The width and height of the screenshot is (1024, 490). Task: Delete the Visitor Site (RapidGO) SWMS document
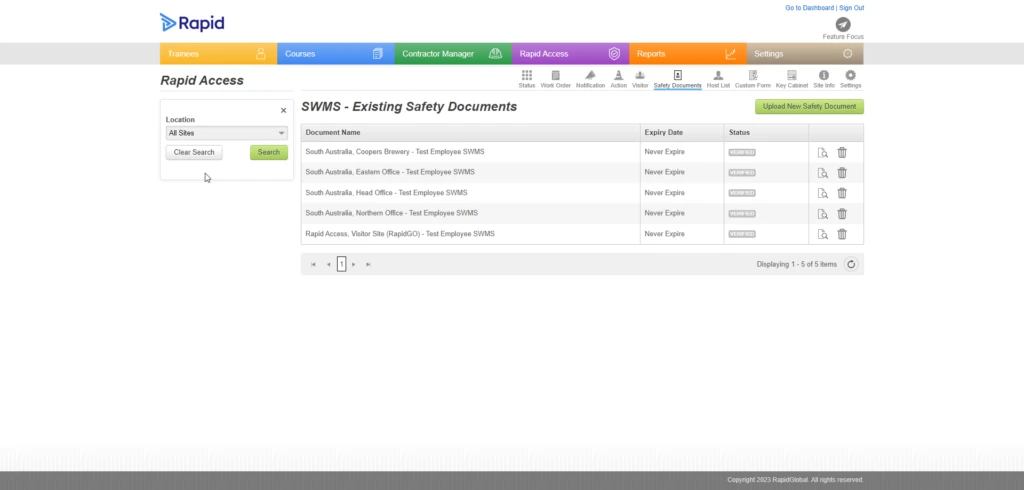click(842, 234)
